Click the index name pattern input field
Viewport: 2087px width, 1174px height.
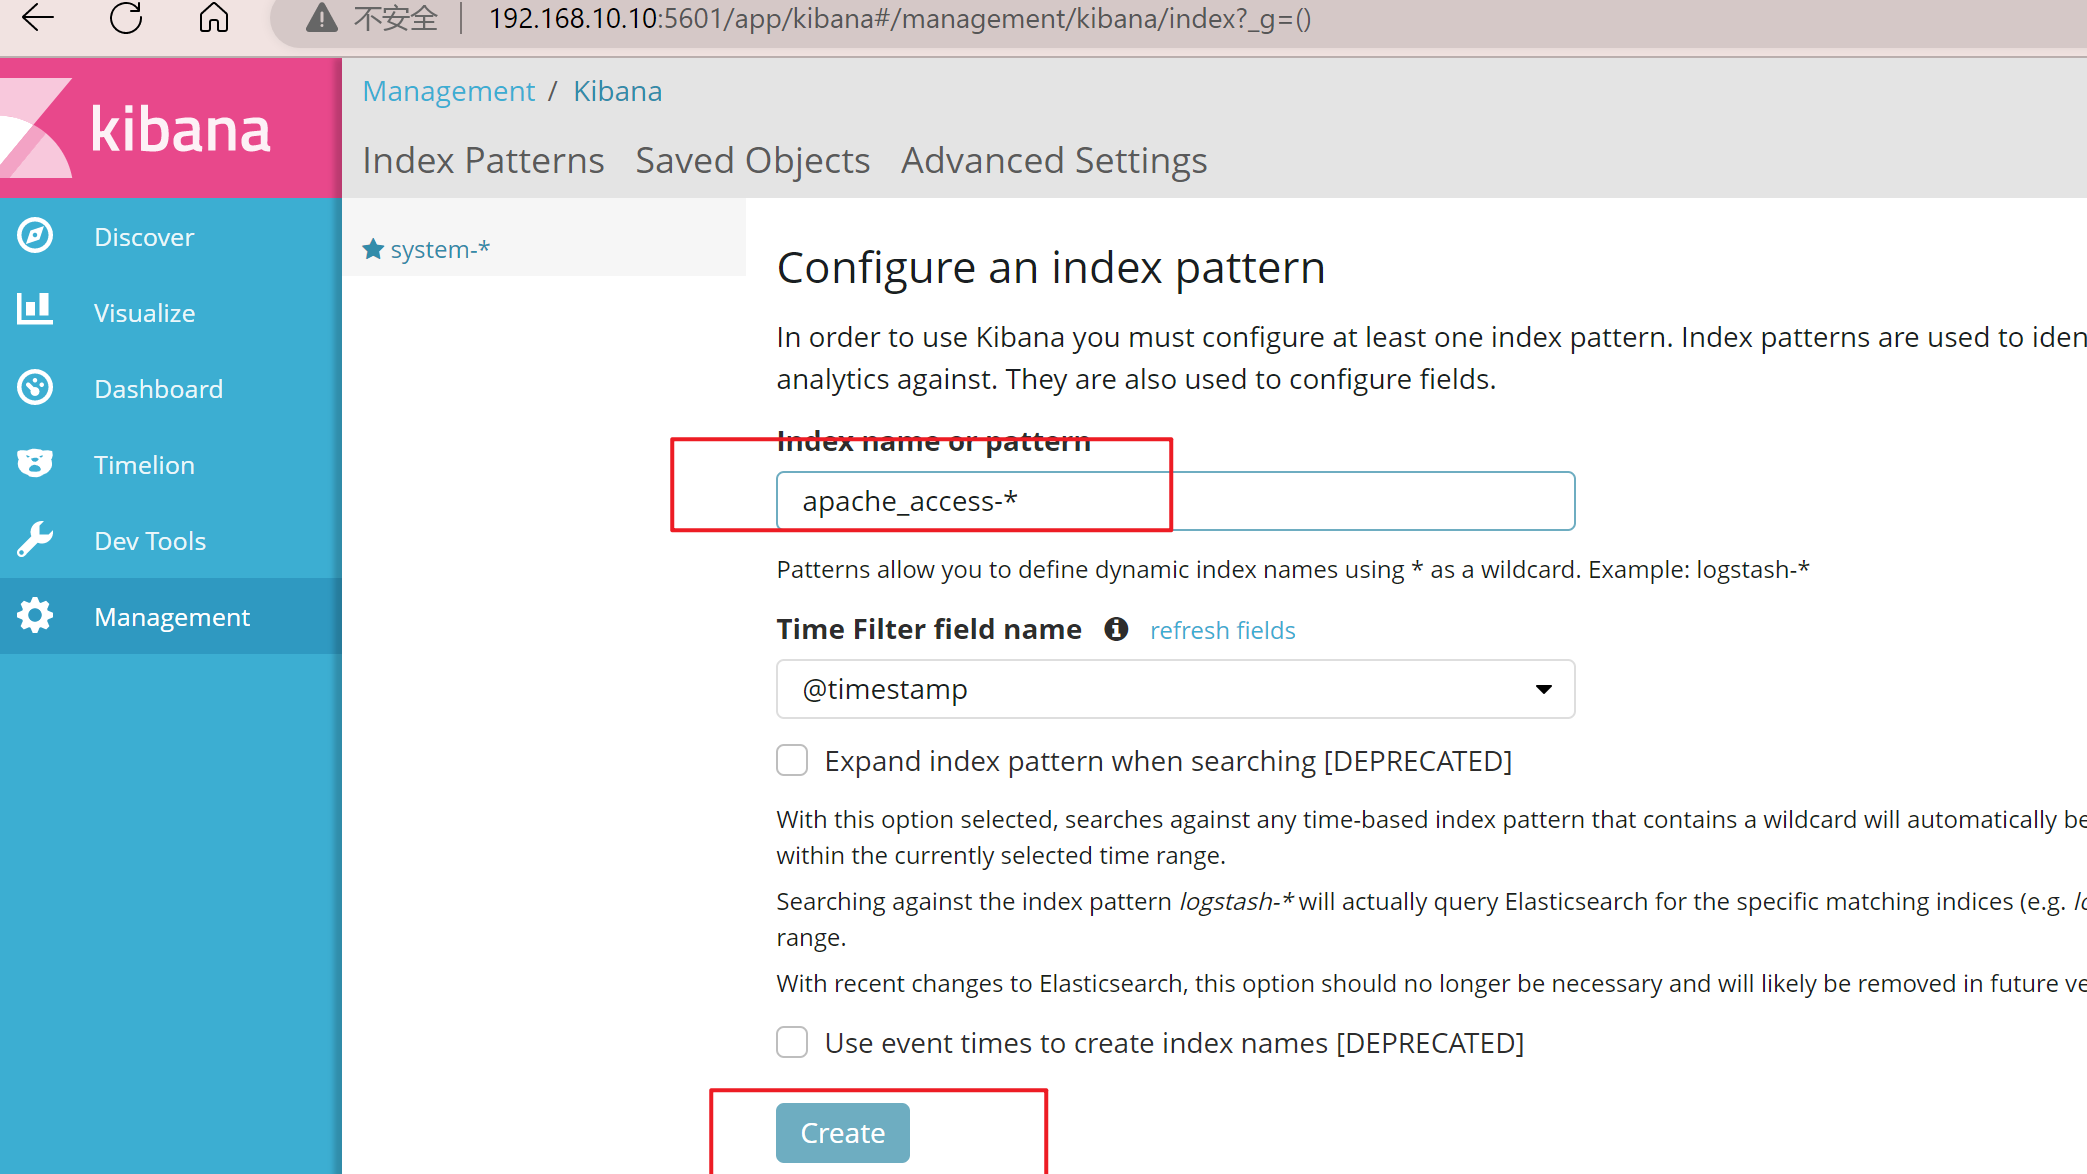(1175, 501)
